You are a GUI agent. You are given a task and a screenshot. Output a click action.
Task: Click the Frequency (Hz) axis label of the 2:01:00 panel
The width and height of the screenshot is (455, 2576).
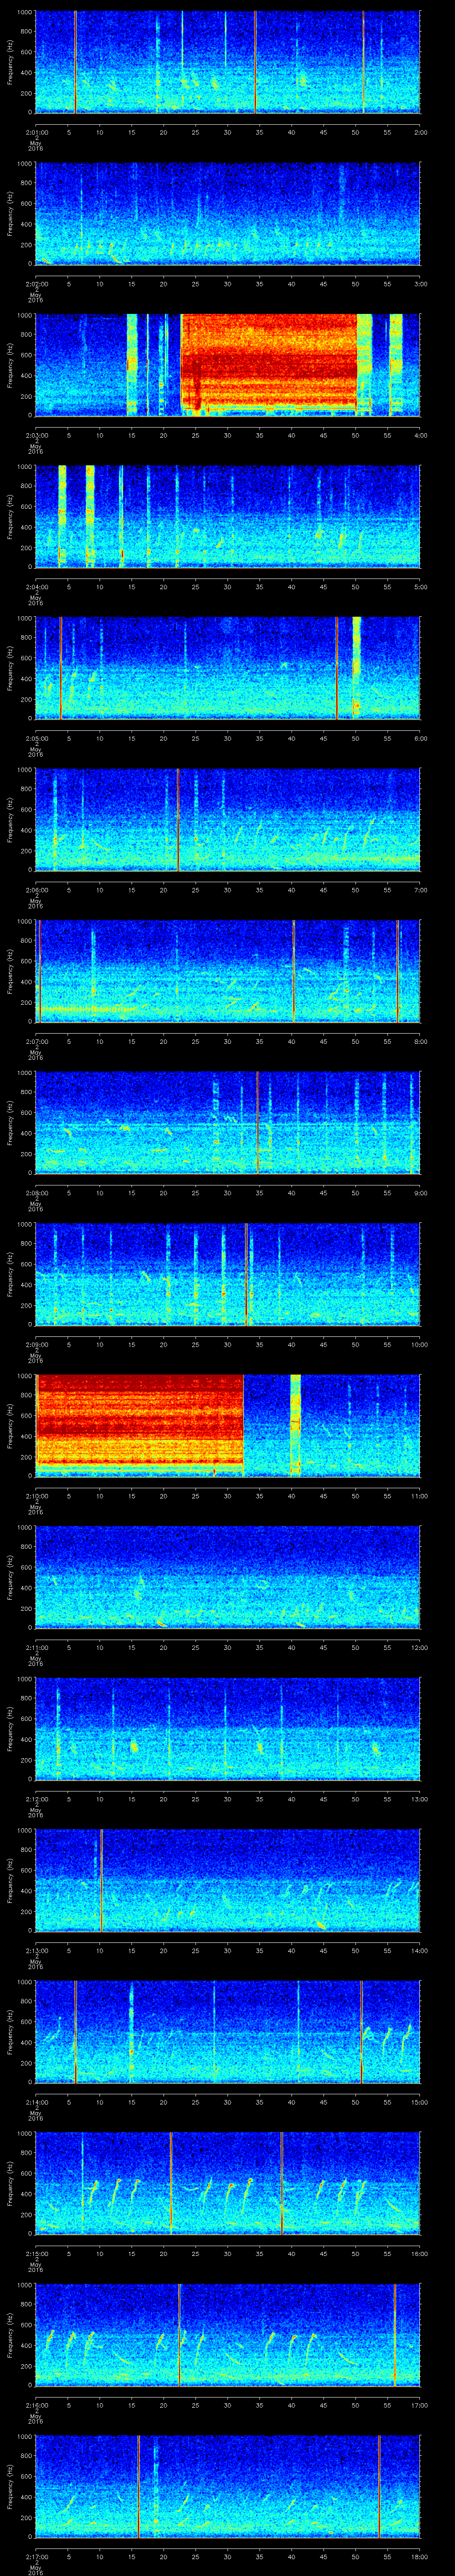(10, 62)
